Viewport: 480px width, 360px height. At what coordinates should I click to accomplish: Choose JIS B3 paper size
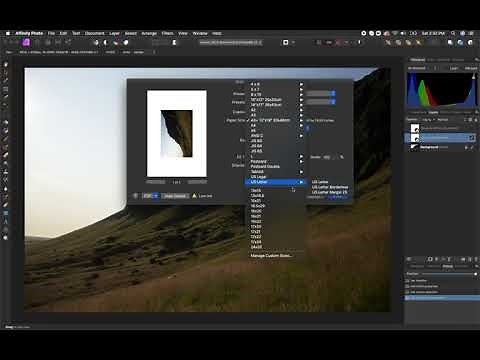tap(275, 141)
